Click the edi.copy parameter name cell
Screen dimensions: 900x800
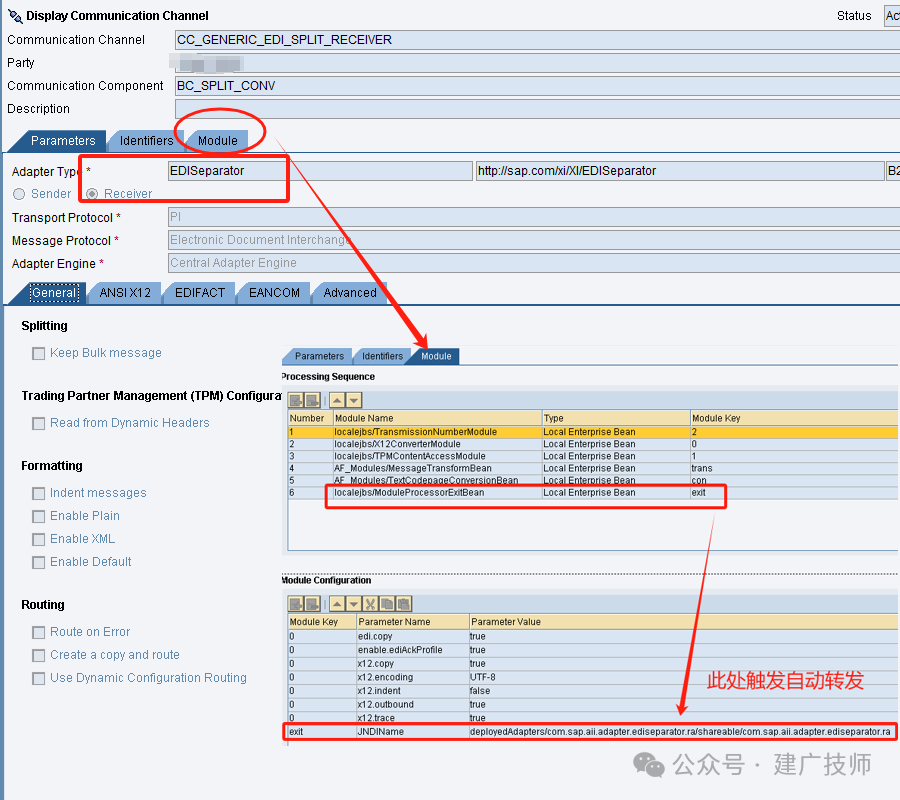413,636
